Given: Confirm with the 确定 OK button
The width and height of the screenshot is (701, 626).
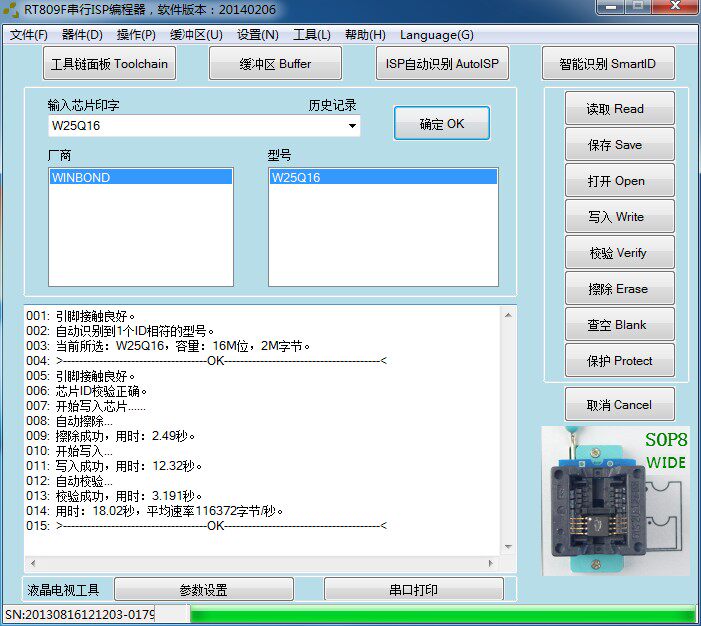Looking at the screenshot, I should 441,124.
